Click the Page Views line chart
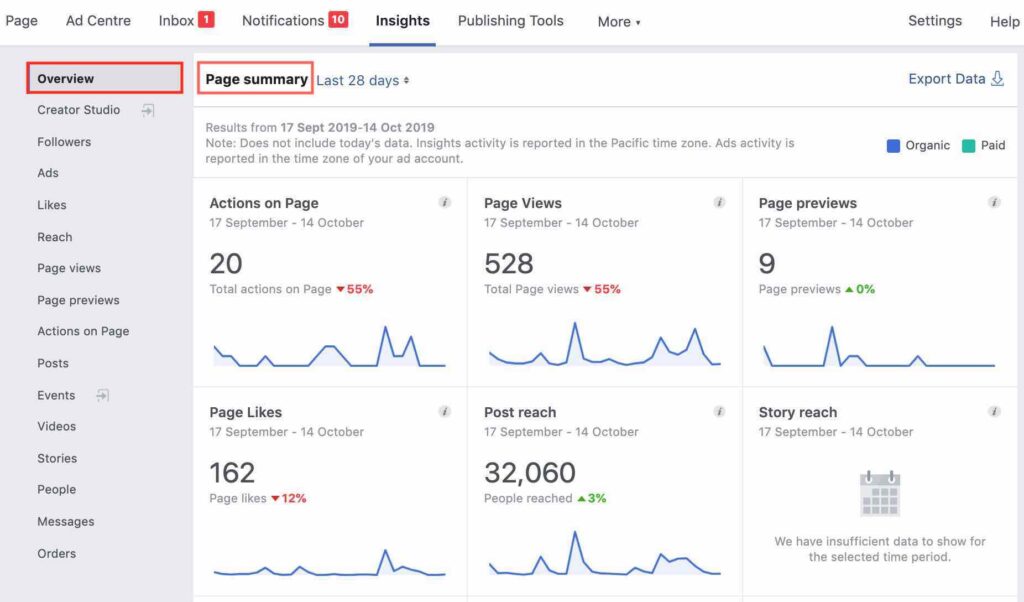Viewport: 1024px width, 602px height. (605, 344)
